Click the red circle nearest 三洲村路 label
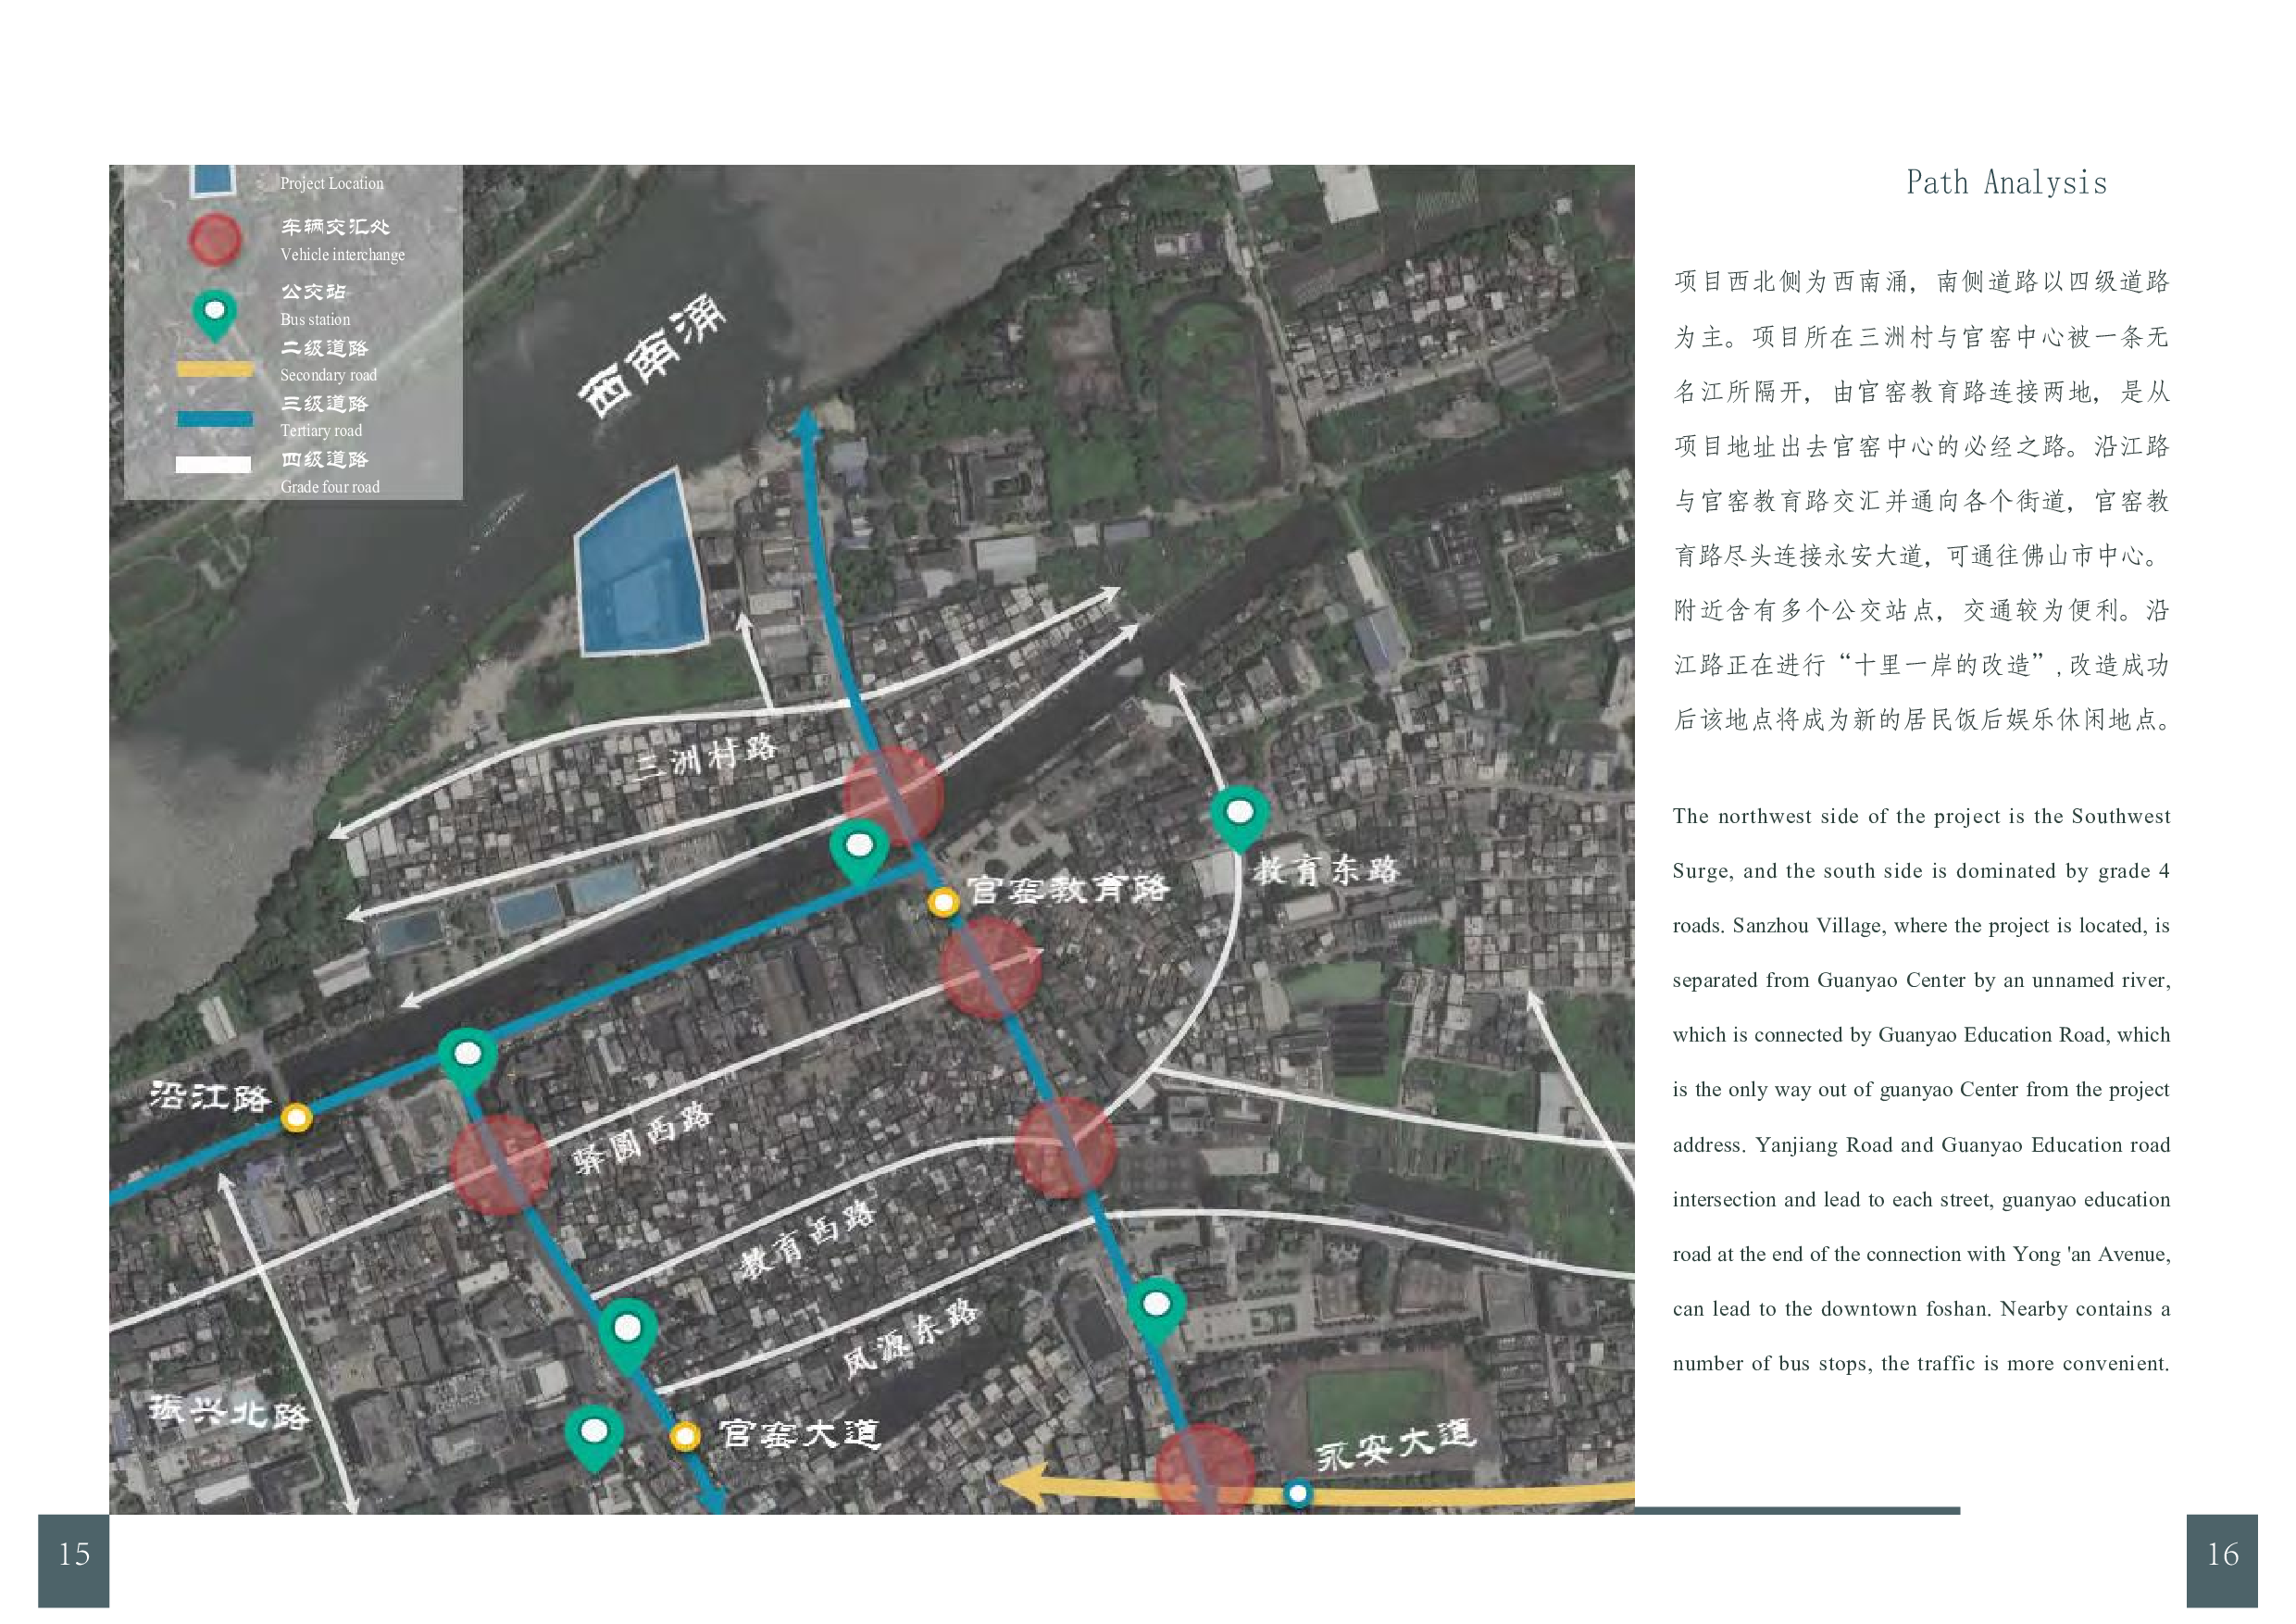 click(893, 795)
